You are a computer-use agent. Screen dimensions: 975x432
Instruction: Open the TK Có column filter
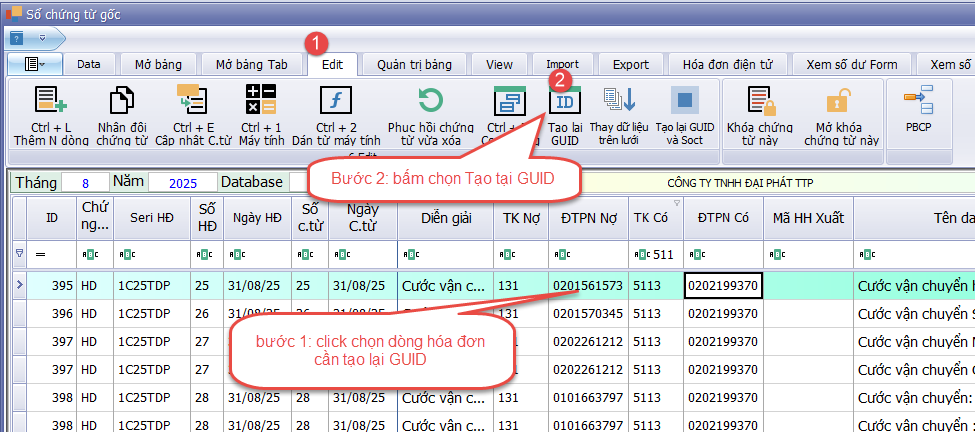point(674,203)
